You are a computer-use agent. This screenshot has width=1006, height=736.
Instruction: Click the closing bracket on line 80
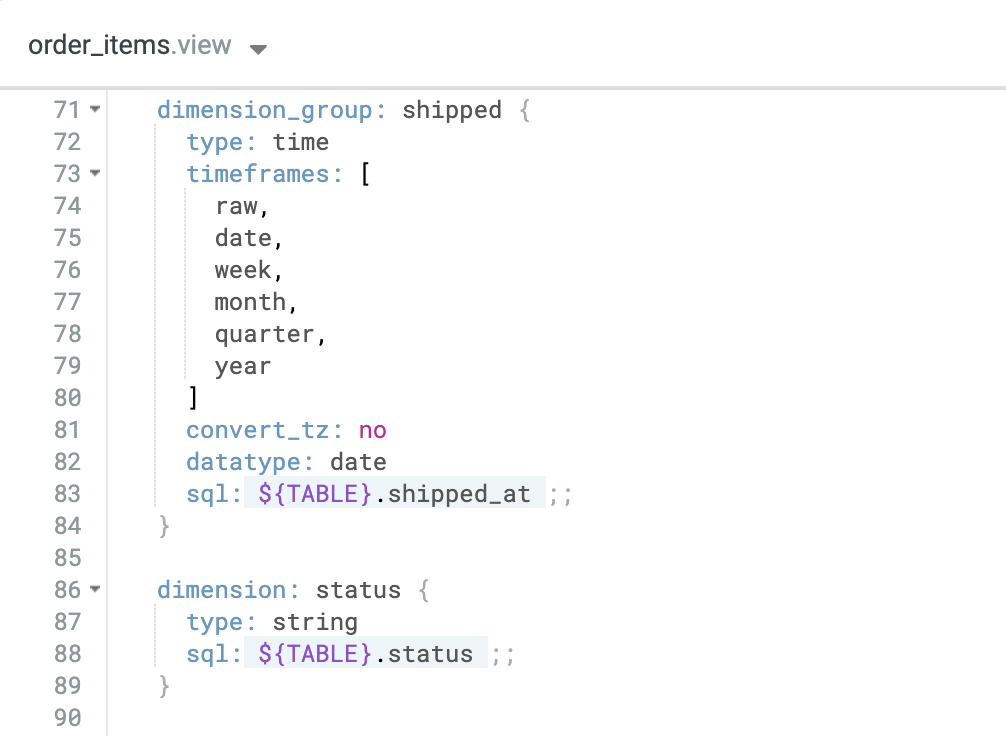(192, 397)
